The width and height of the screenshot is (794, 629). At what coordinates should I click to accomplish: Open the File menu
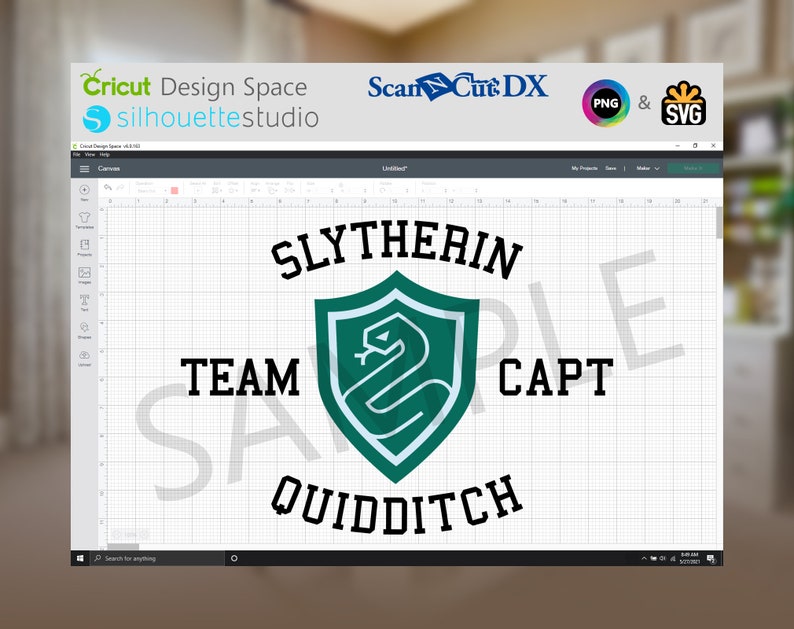coord(77,154)
